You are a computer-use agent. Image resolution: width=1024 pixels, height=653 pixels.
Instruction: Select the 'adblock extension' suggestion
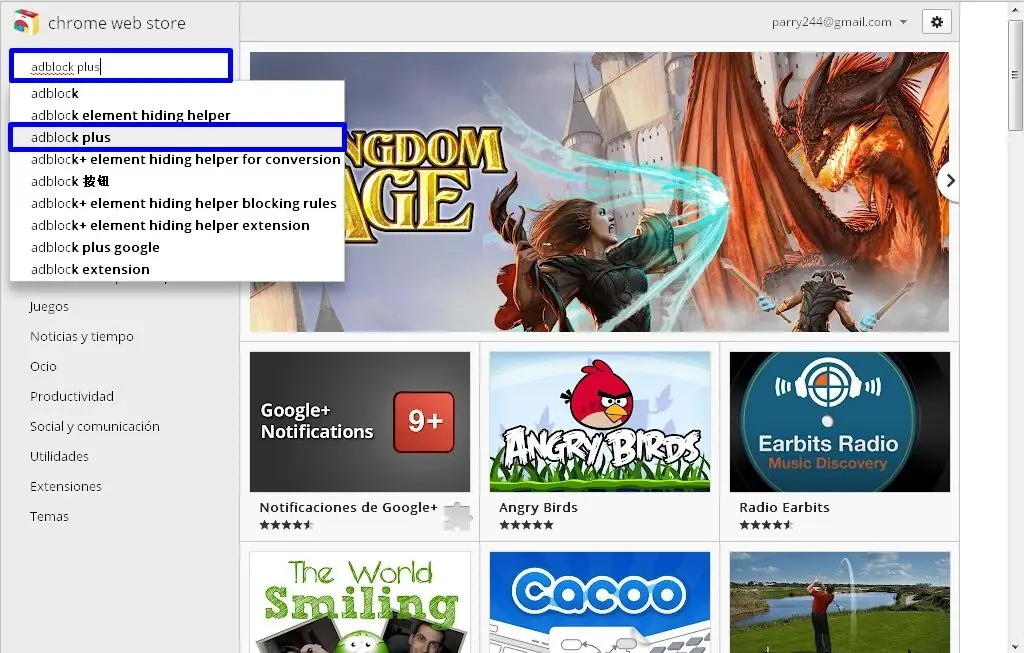point(177,269)
